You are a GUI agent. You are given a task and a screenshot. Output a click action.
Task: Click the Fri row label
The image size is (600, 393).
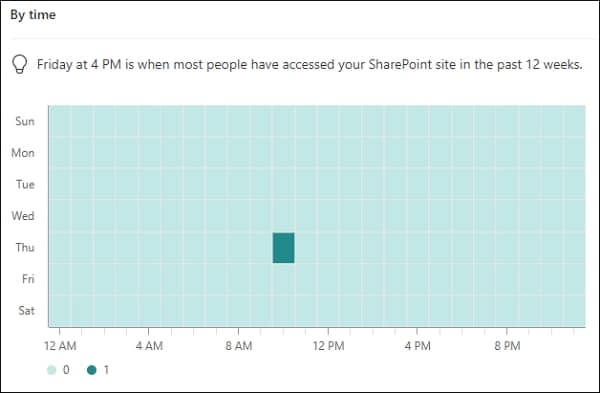[28, 279]
